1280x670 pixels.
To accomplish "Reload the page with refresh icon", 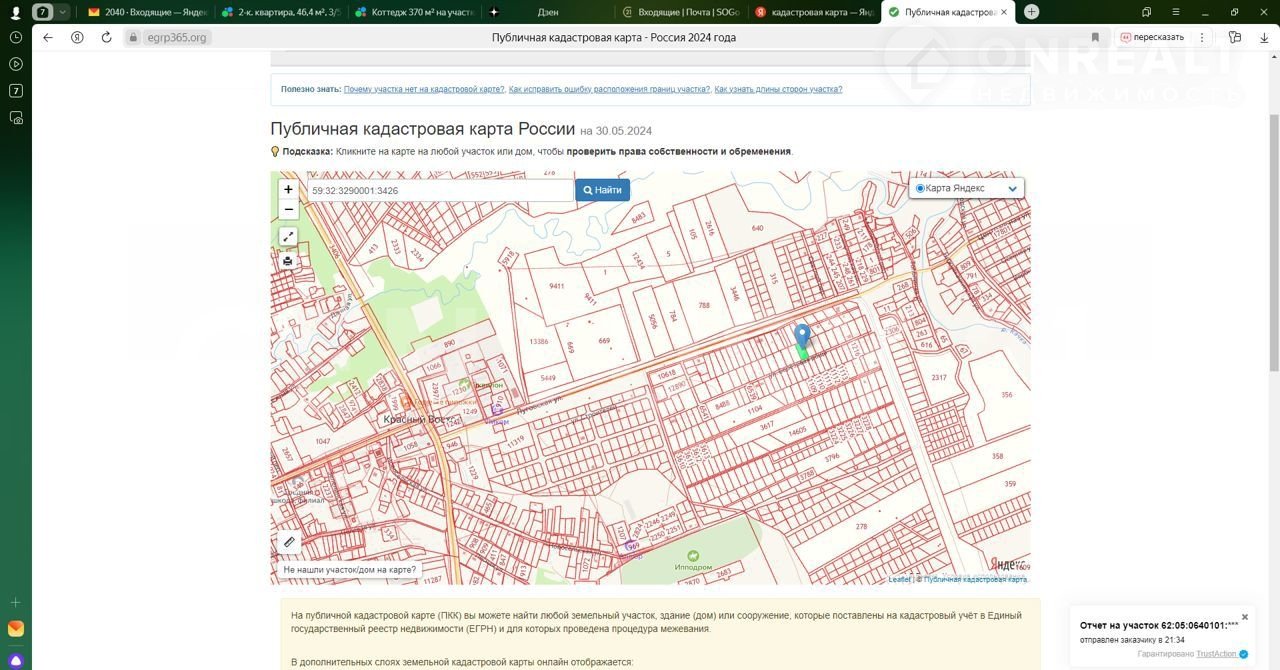I will point(107,37).
